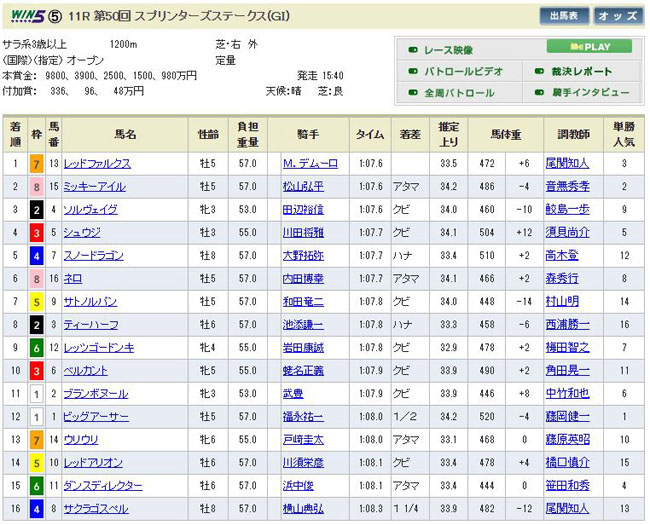Open the 全周パトロール video link
The height and width of the screenshot is (525, 650).
point(459,93)
